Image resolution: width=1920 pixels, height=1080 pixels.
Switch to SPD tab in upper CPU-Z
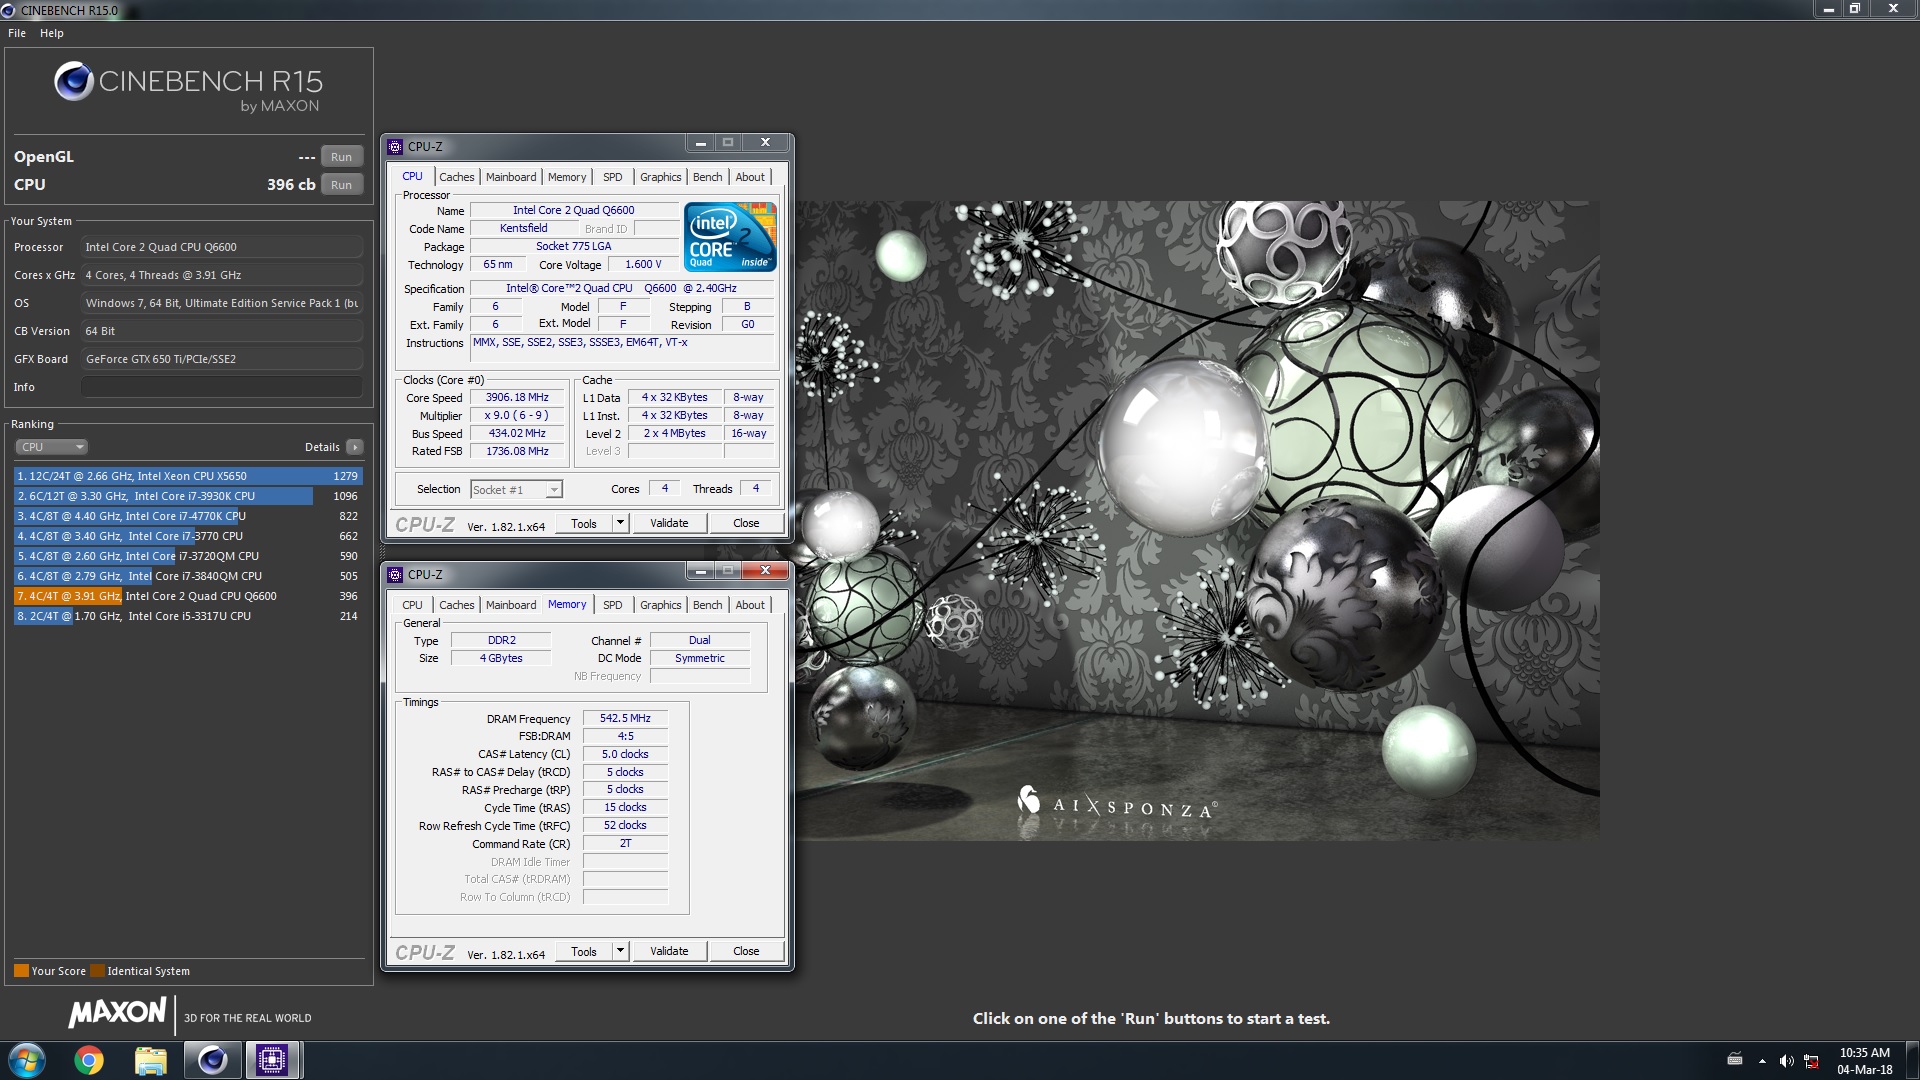613,177
